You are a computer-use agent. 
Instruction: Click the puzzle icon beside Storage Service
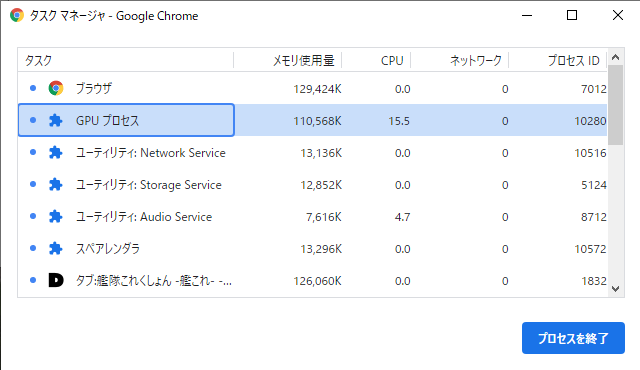coord(56,184)
